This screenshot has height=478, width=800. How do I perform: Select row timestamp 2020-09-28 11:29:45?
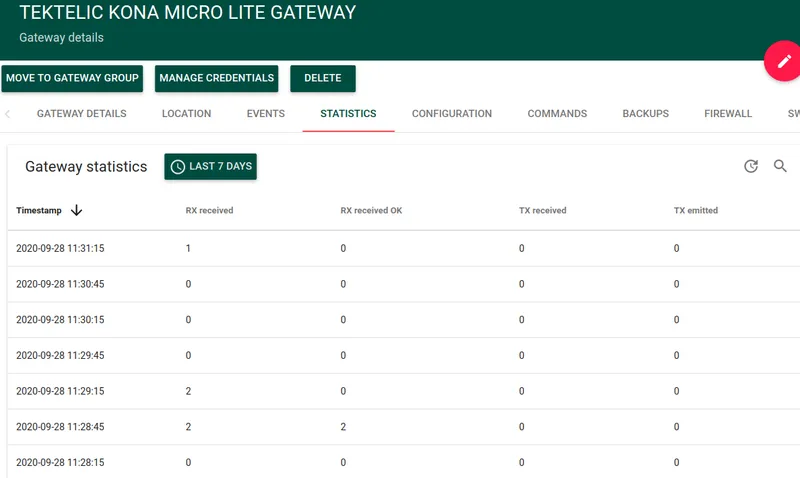pos(60,356)
